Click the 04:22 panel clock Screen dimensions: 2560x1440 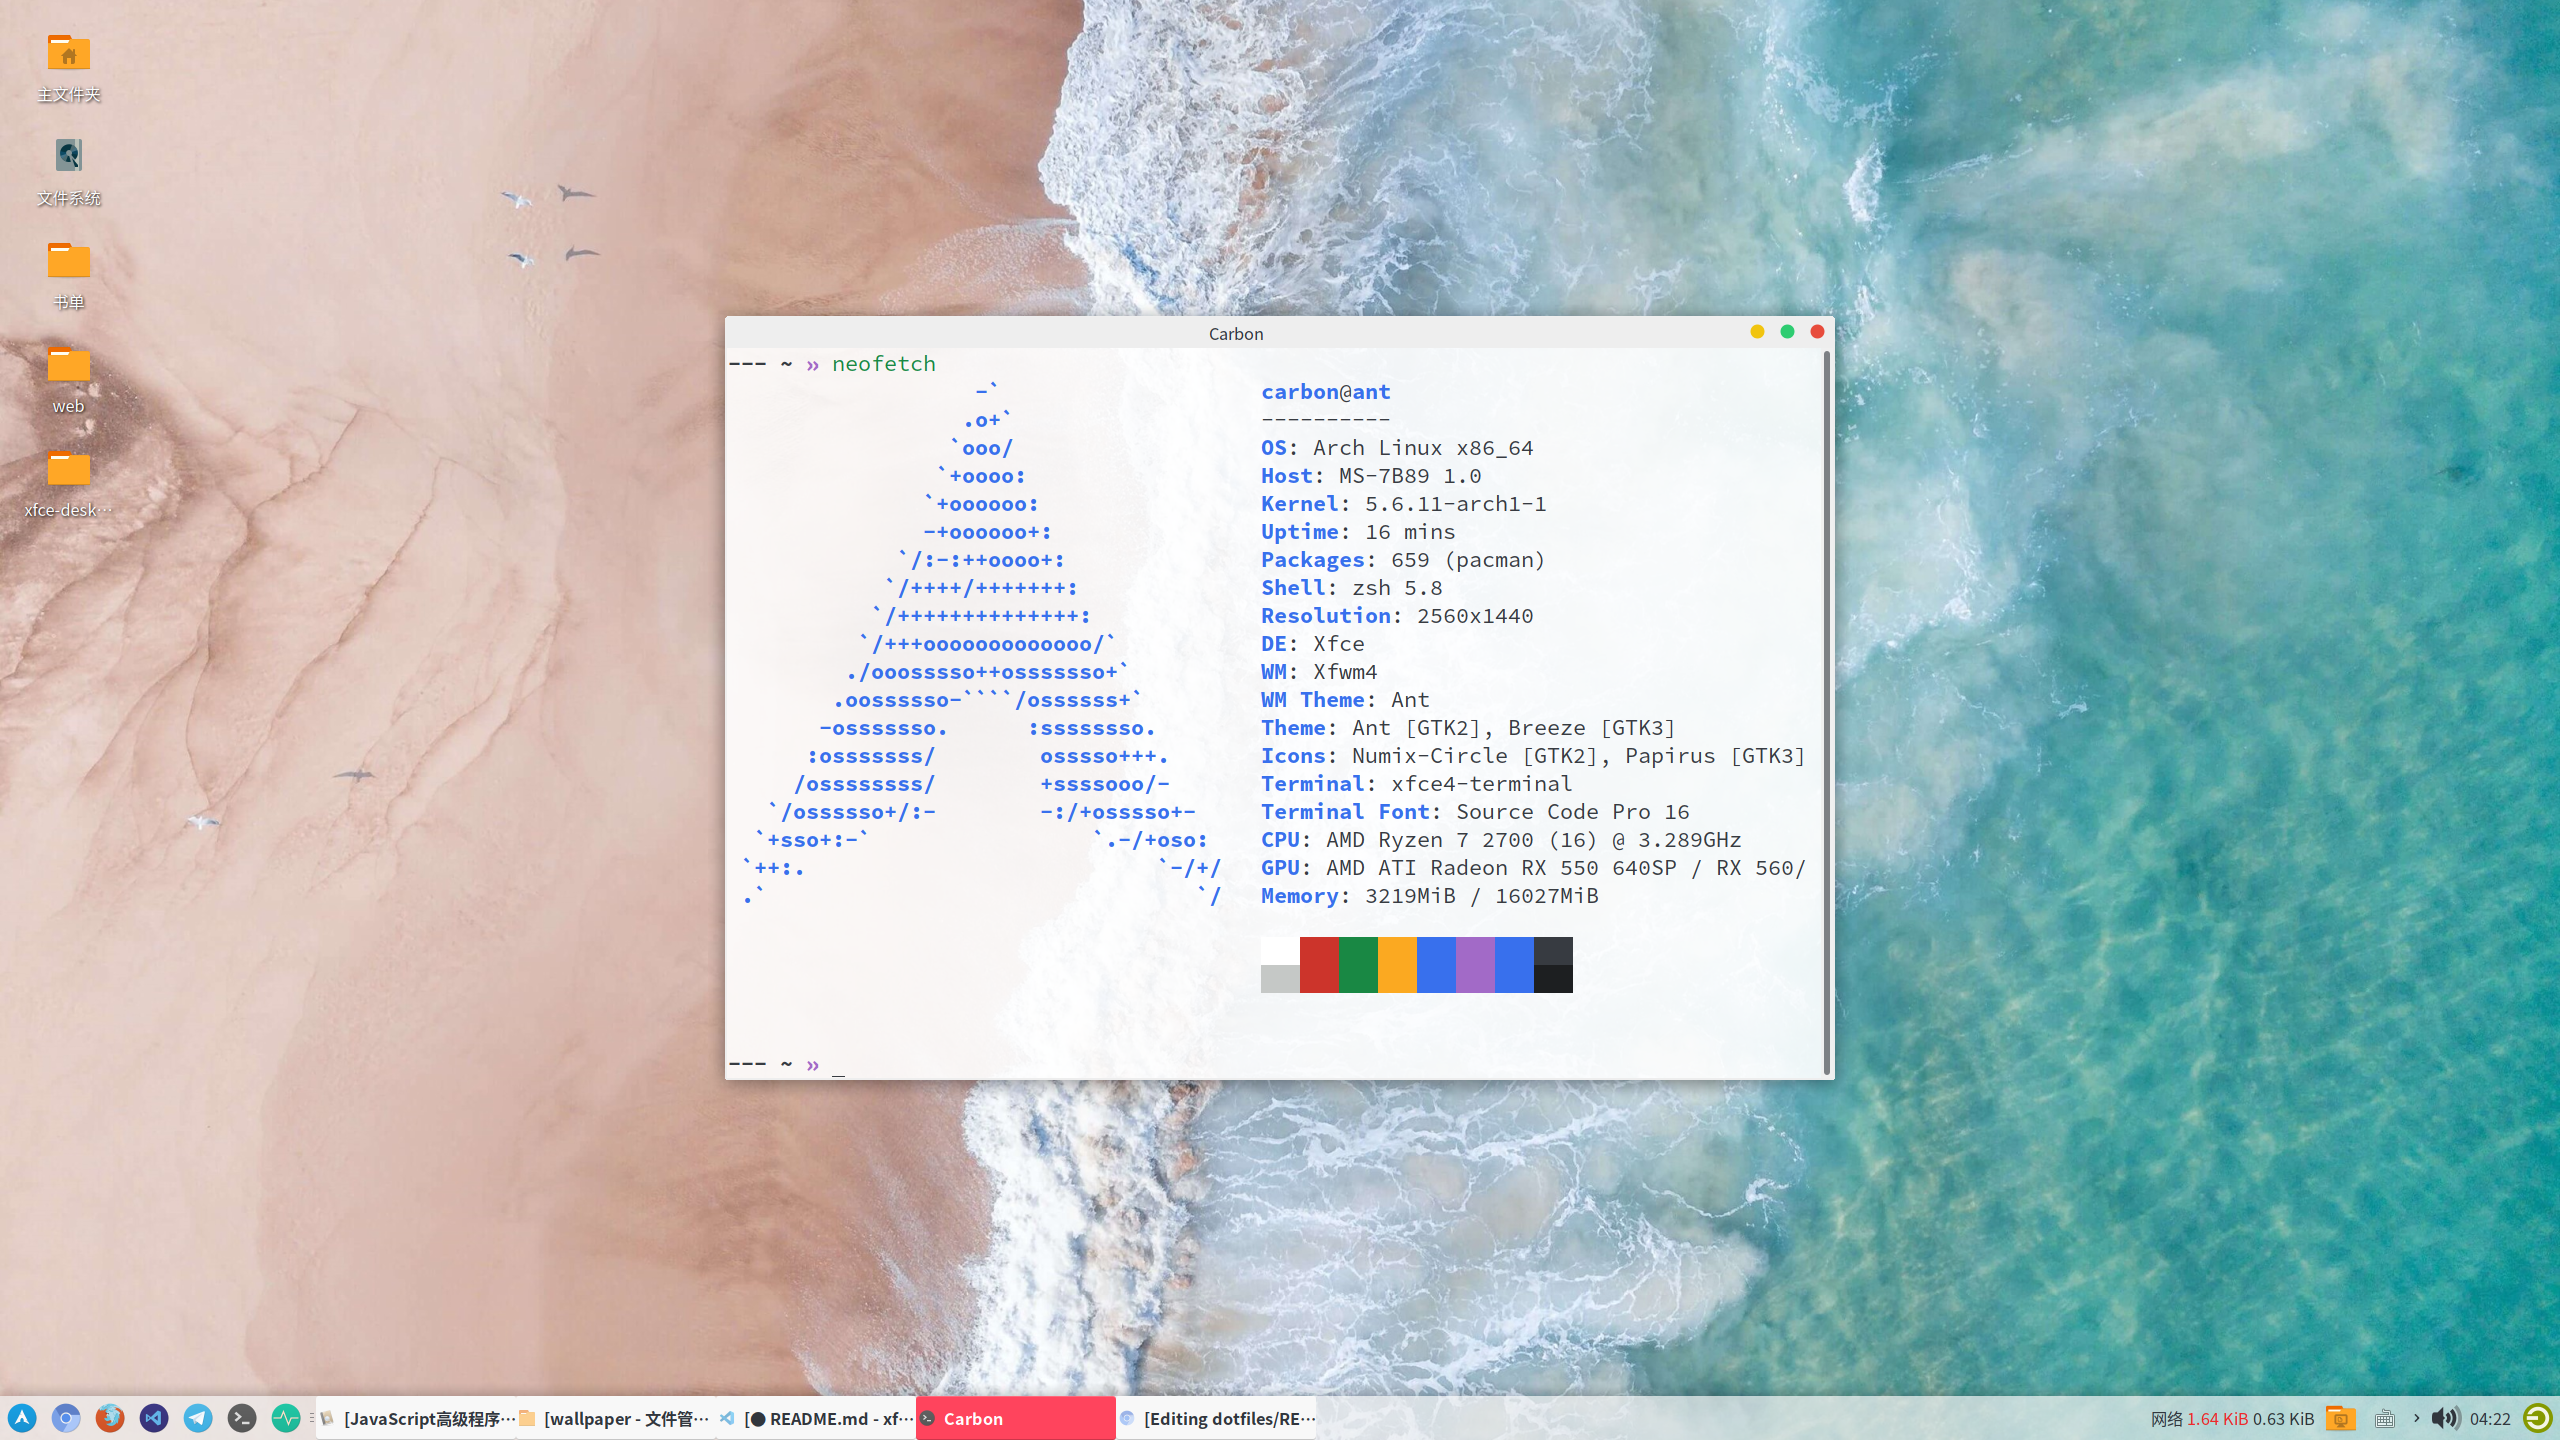click(2490, 1418)
